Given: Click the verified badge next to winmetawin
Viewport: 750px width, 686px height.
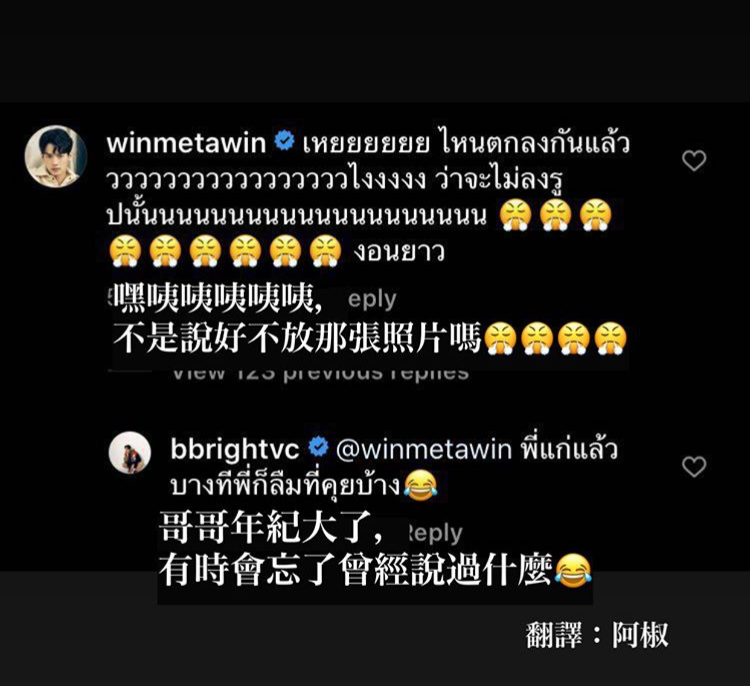Looking at the screenshot, I should pyautogui.click(x=284, y=142).
